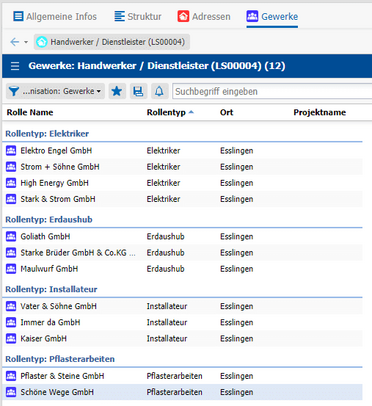372x406 pixels.
Task: Select the Elektro Engel GmbH row name
Action: pos(56,151)
